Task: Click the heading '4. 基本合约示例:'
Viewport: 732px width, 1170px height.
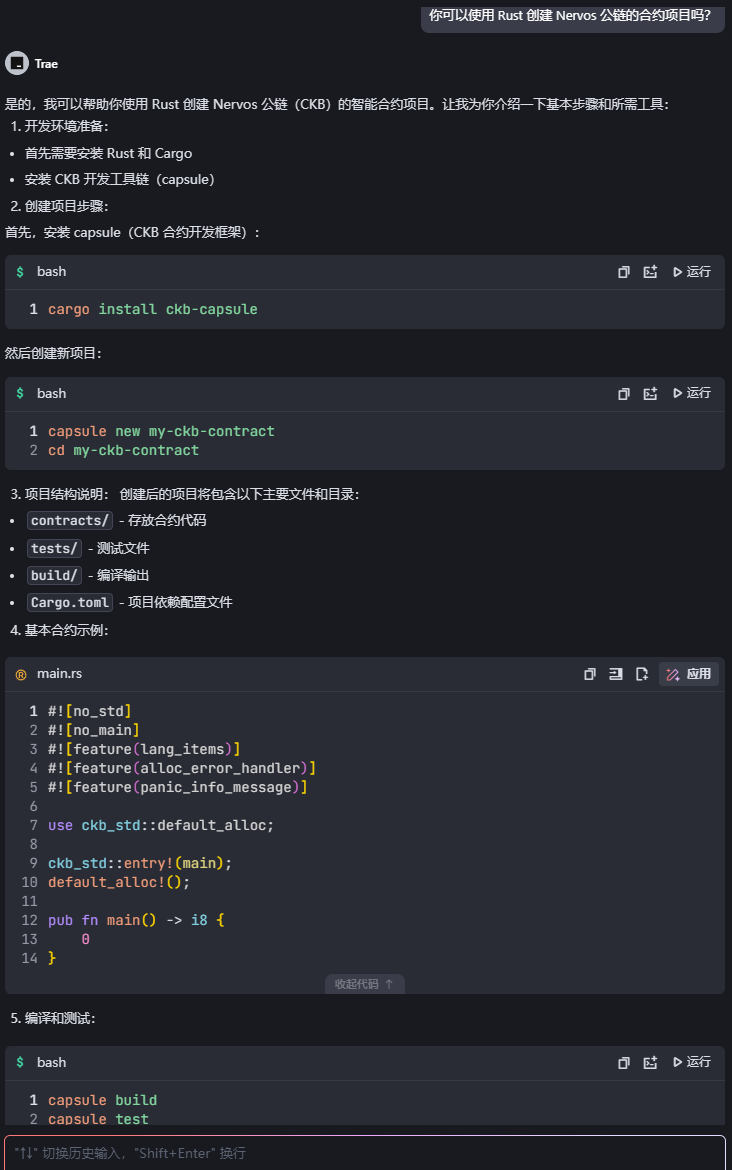Action: click(60, 631)
